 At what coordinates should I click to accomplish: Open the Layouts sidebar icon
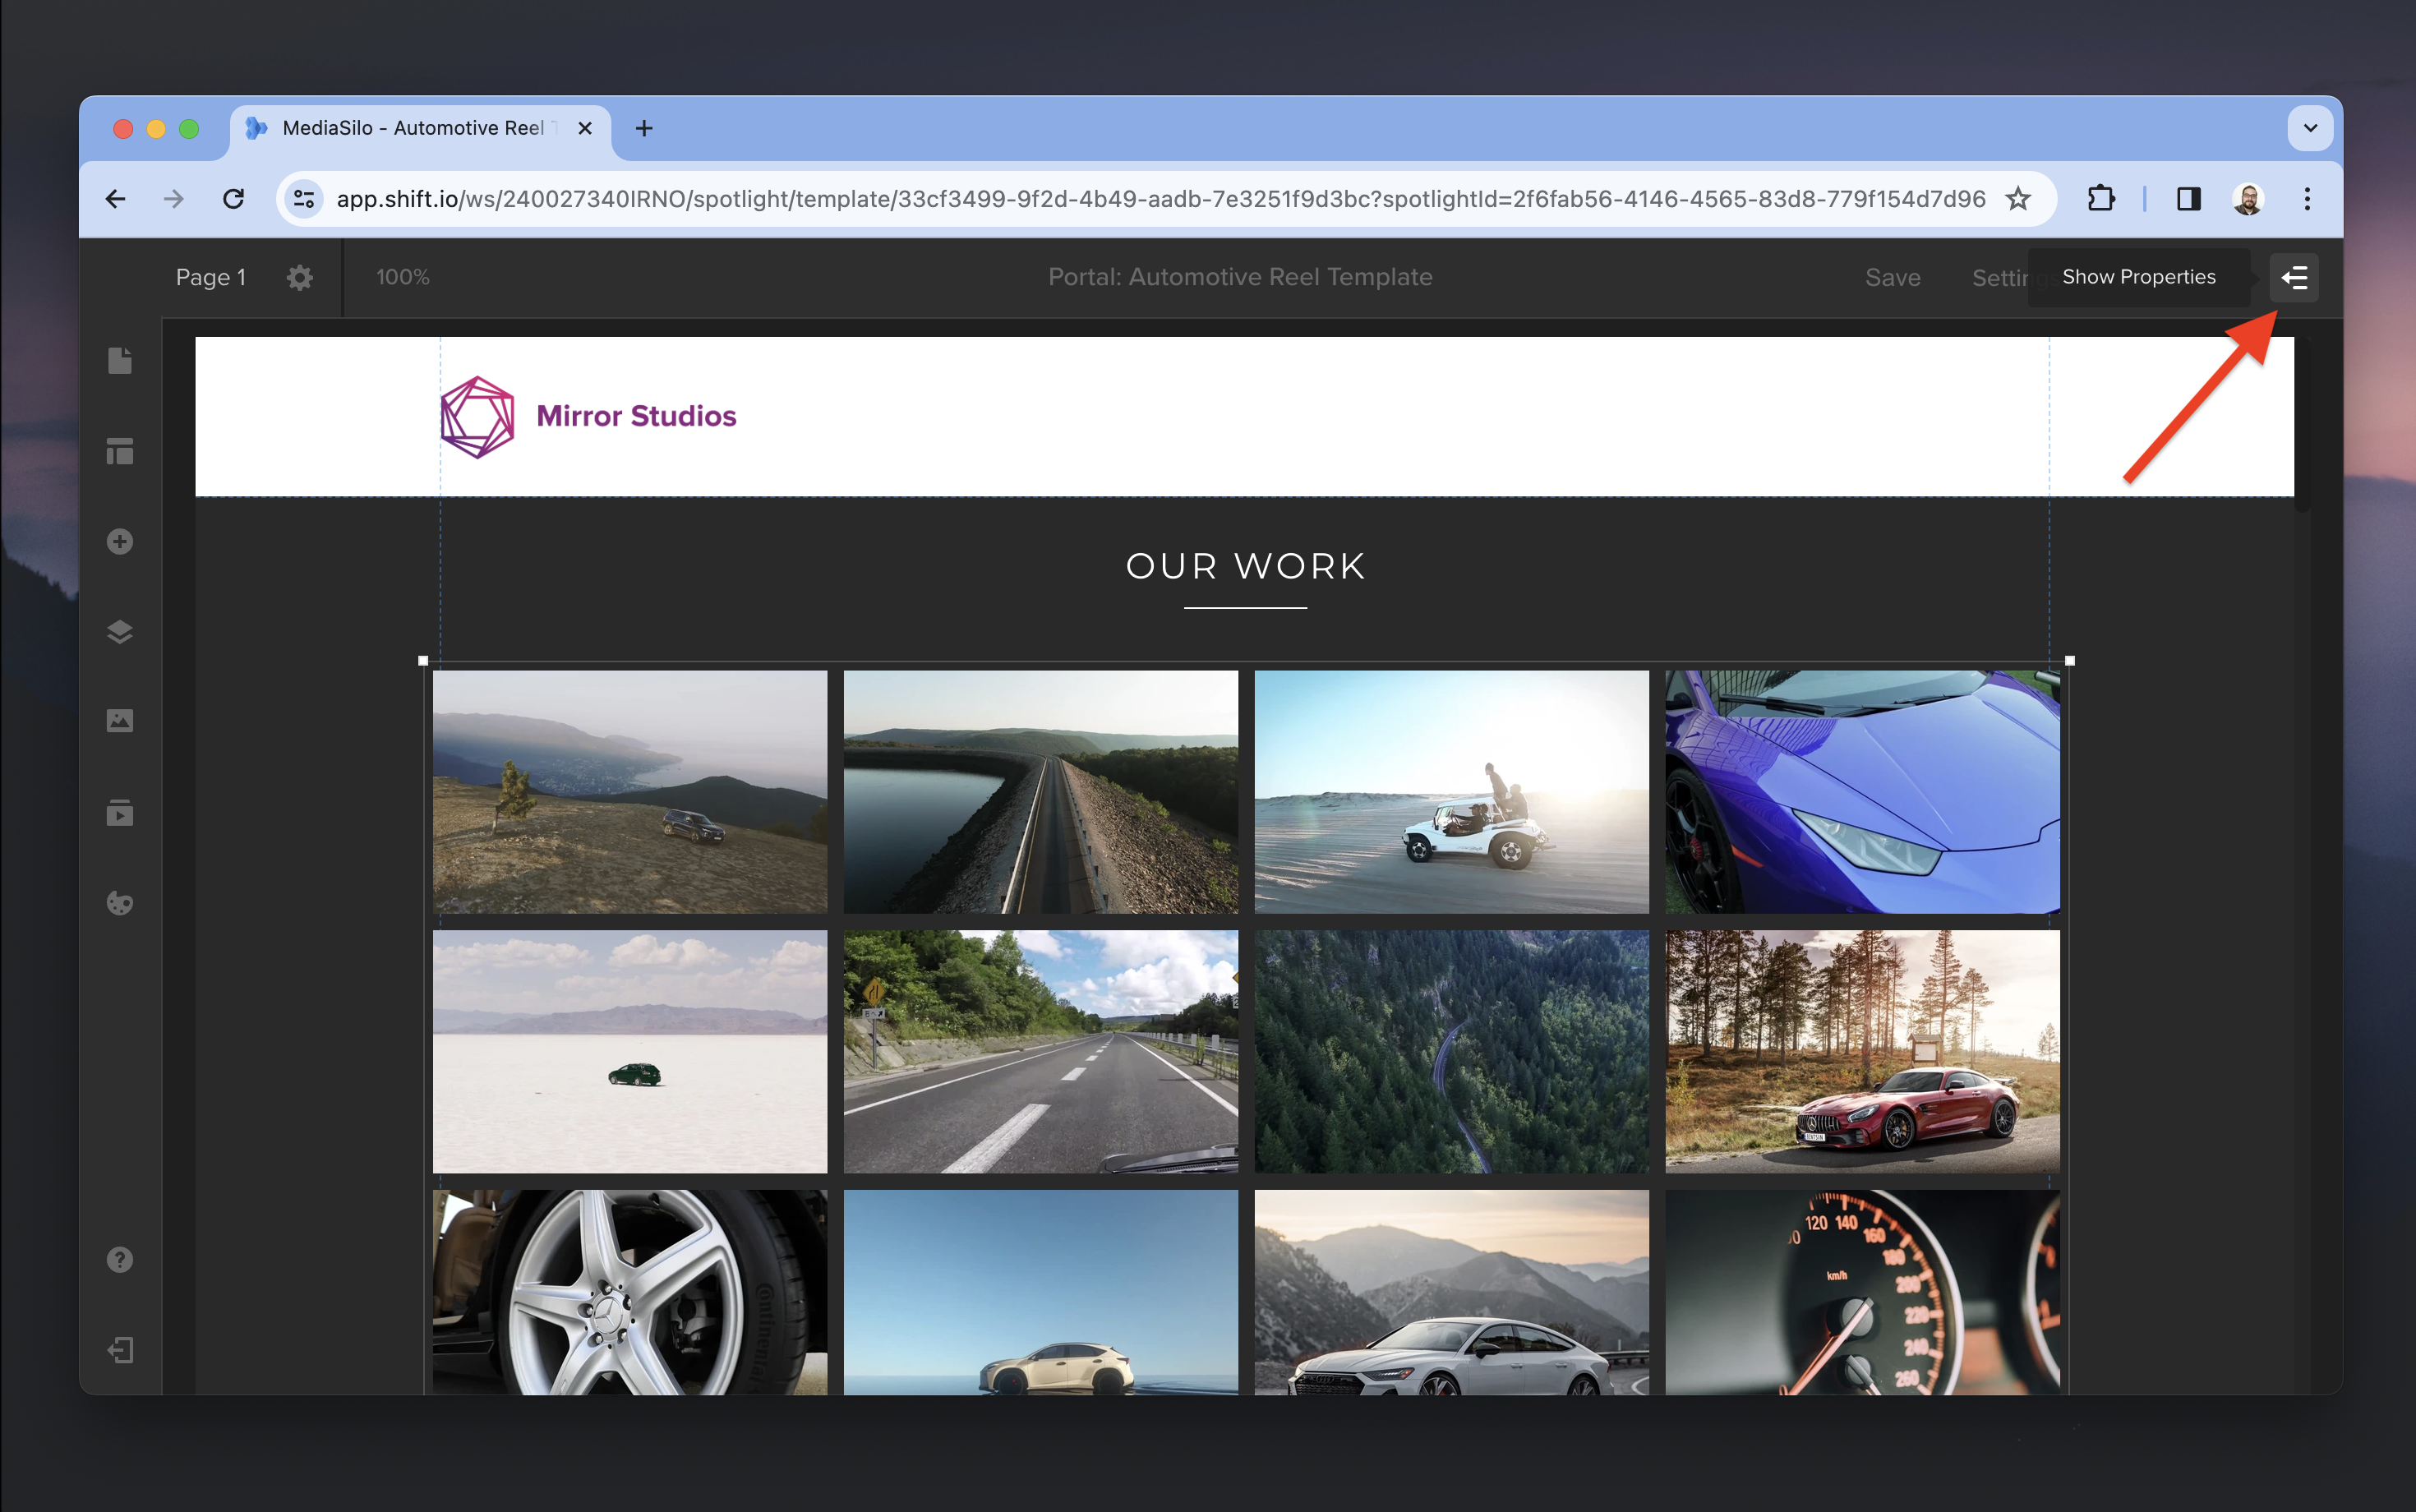pos(120,451)
